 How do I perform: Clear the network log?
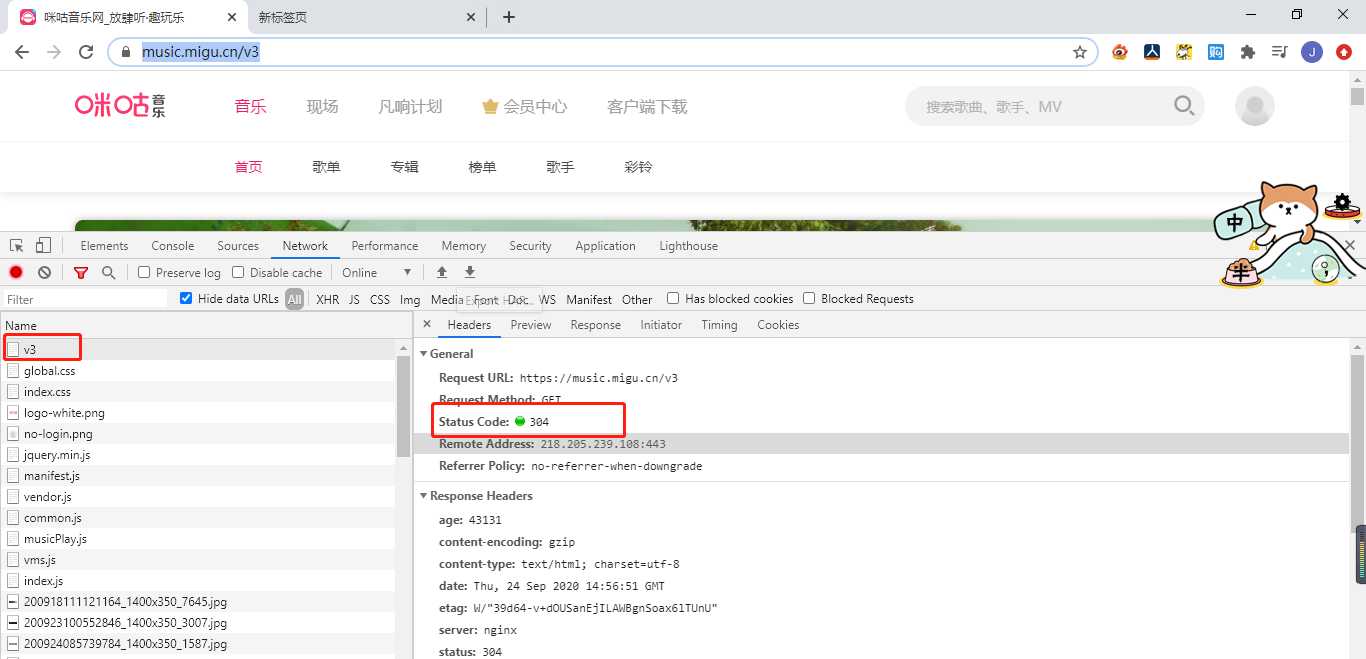pyautogui.click(x=44, y=272)
